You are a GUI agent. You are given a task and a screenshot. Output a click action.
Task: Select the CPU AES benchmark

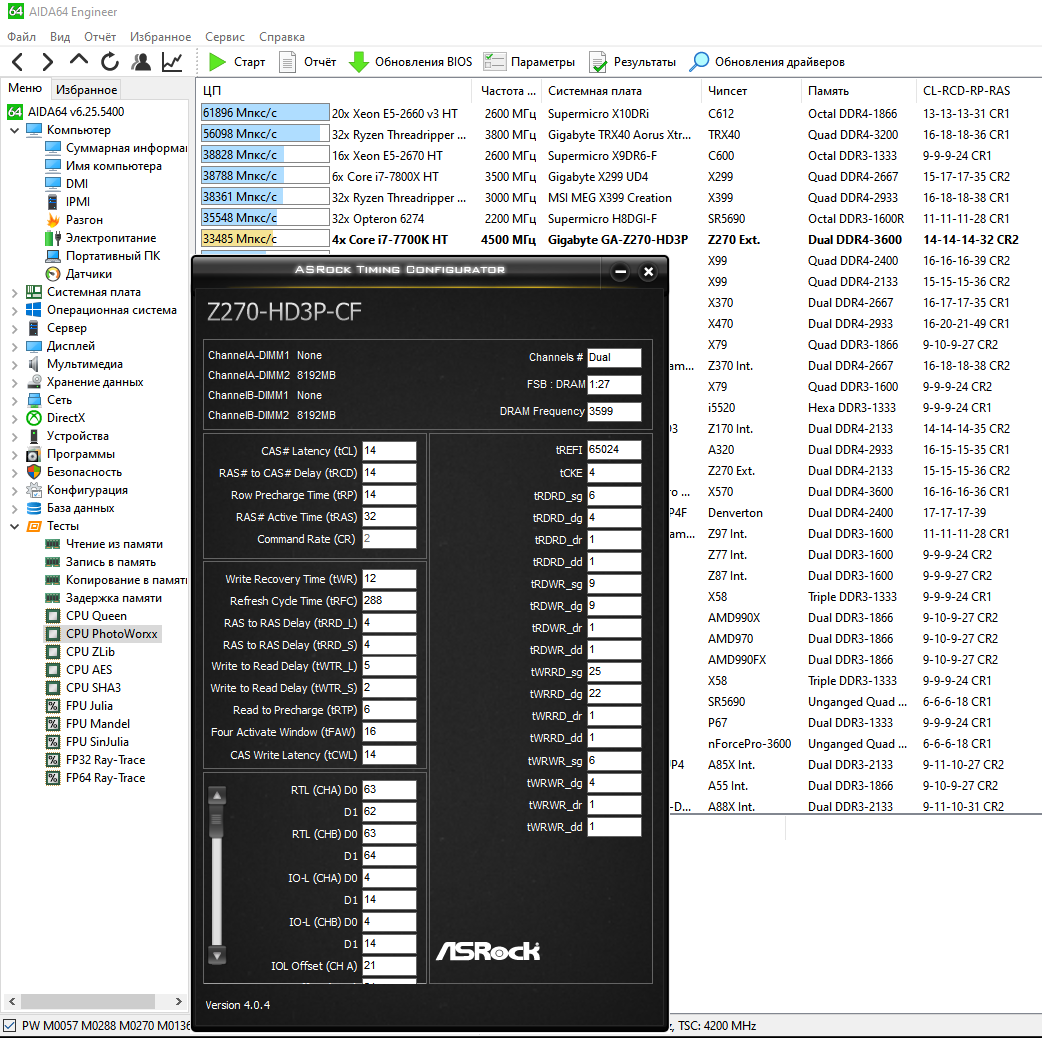coord(78,670)
